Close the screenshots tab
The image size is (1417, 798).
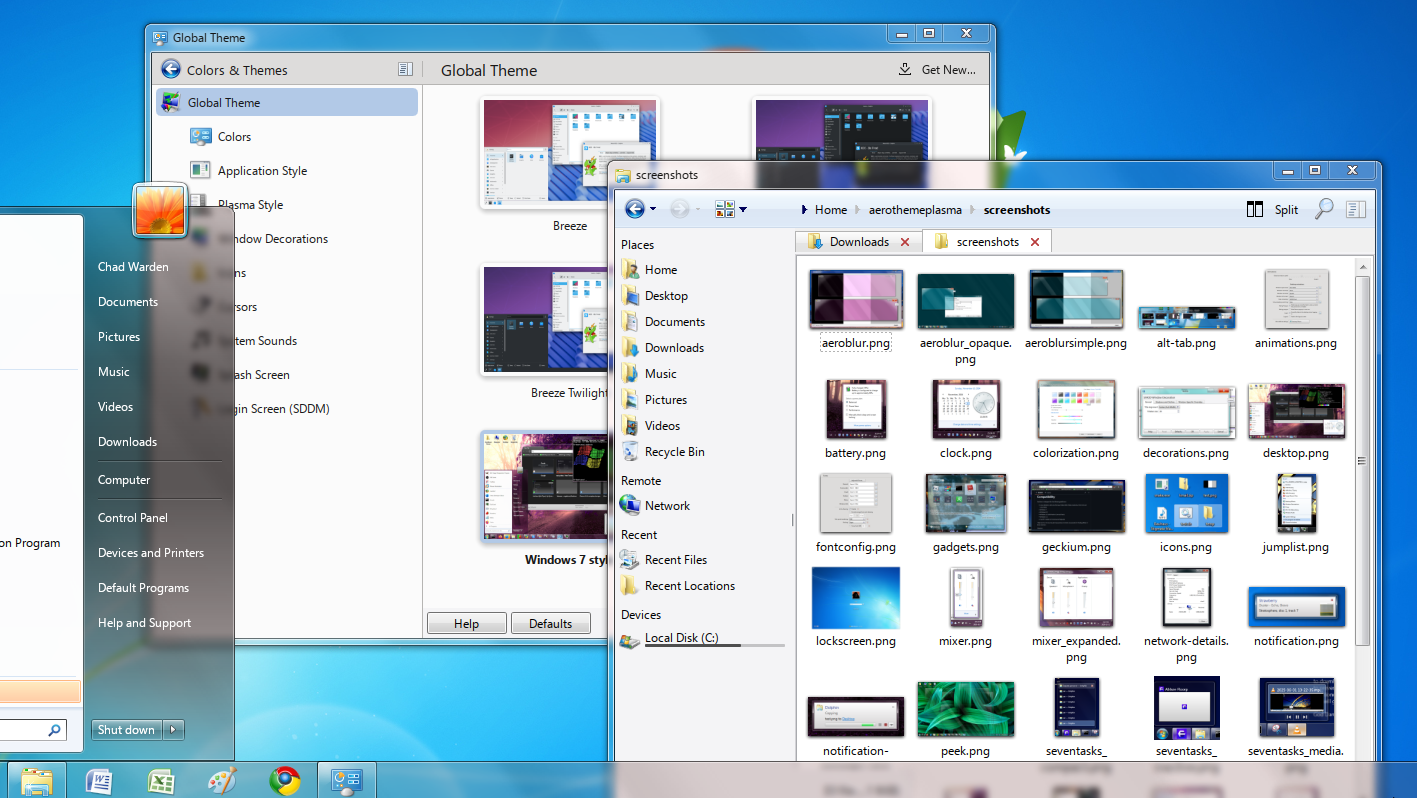1035,242
